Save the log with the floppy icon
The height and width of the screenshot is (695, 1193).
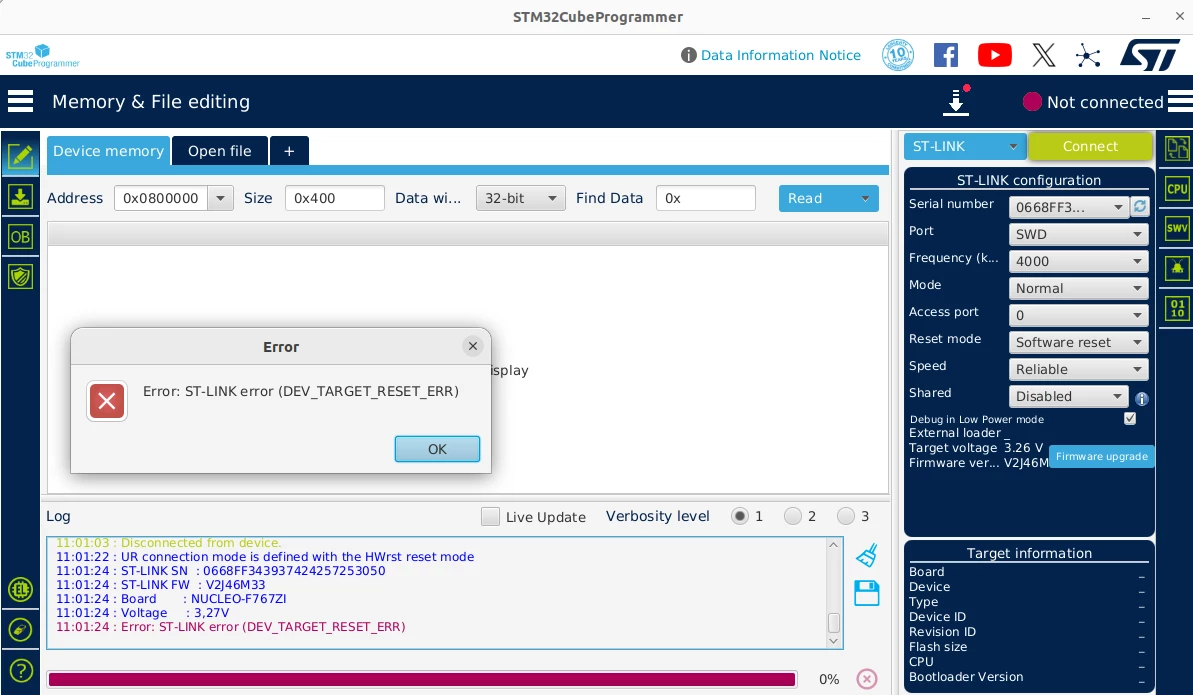click(x=867, y=593)
